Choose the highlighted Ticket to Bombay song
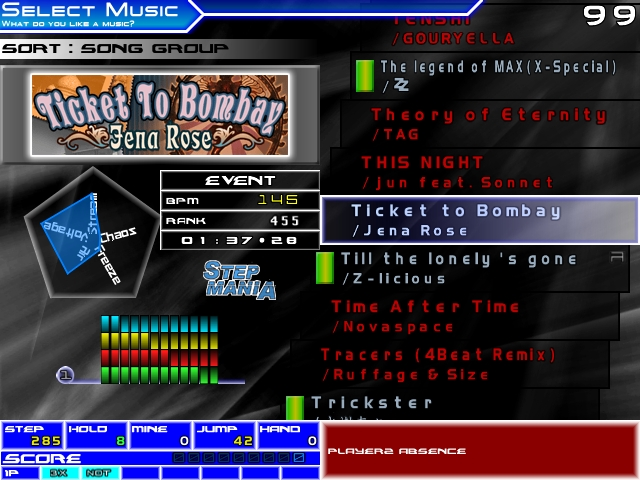Image resolution: width=640 pixels, height=480 pixels. pyautogui.click(x=478, y=220)
